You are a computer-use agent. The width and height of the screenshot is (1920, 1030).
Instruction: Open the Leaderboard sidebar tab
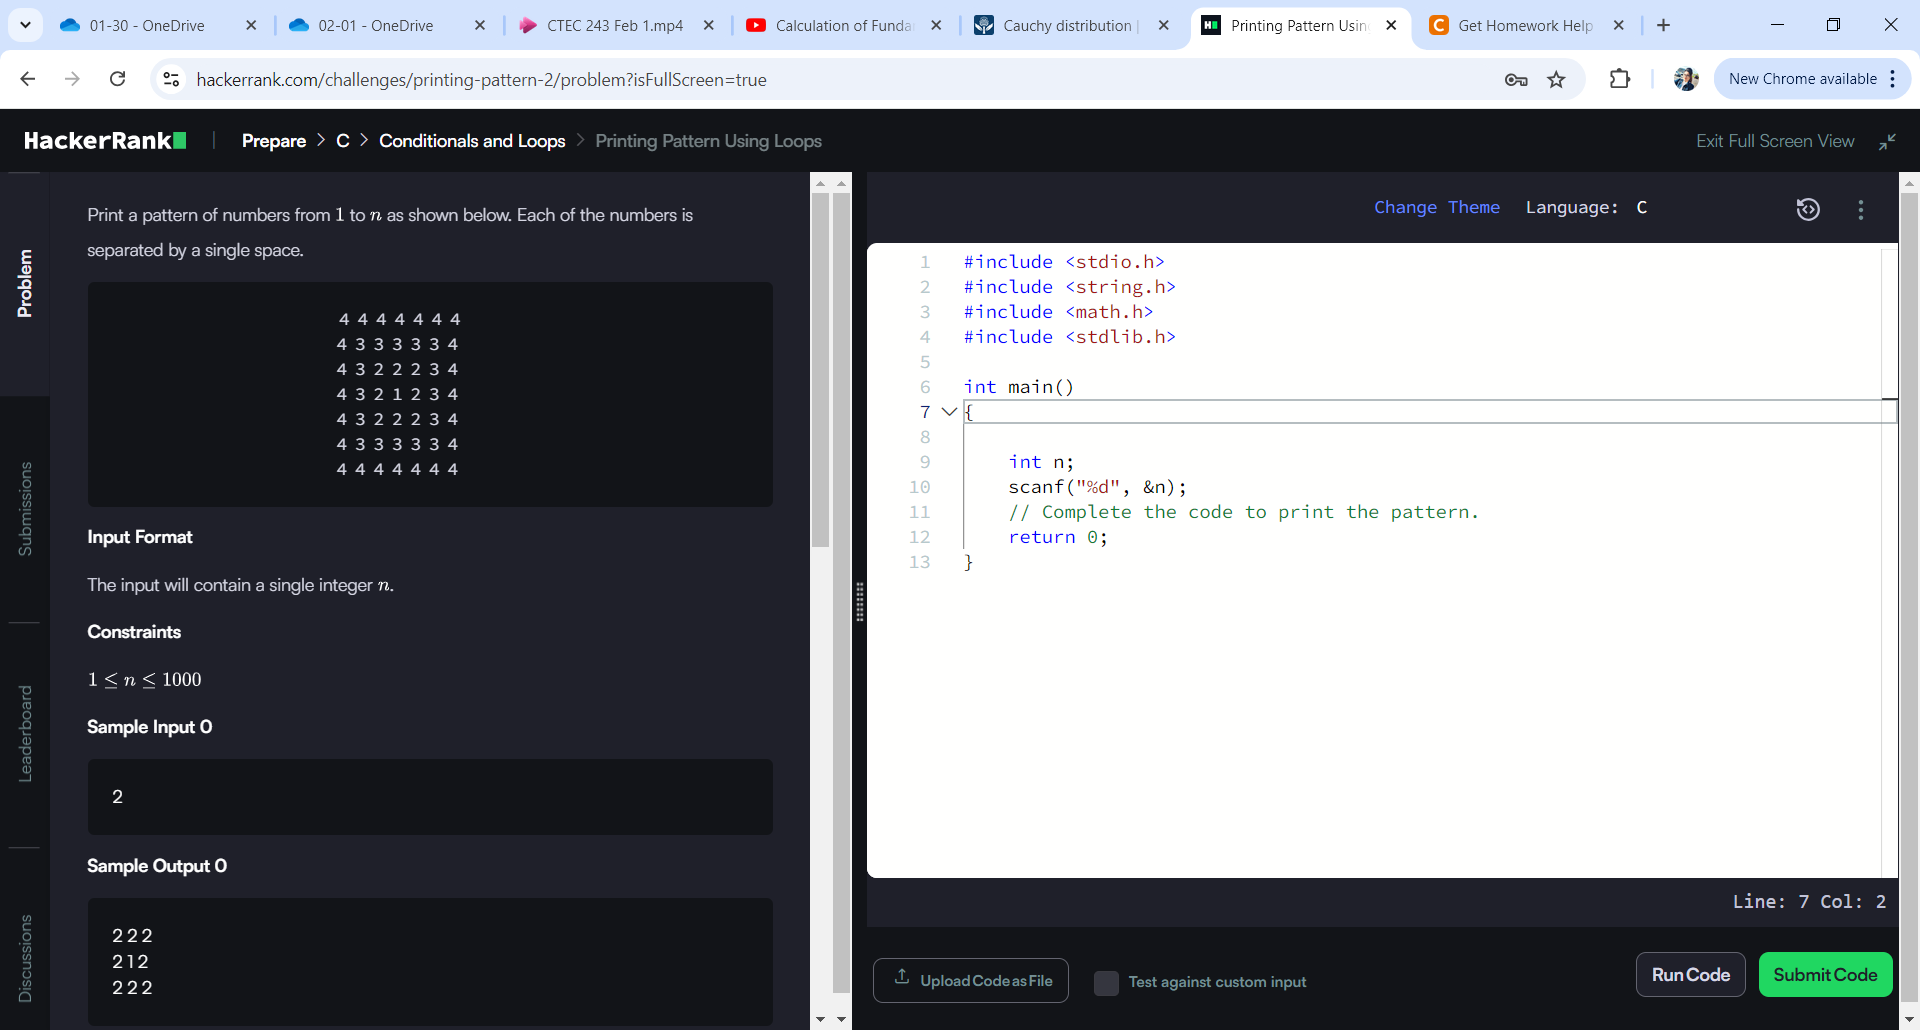click(x=25, y=734)
